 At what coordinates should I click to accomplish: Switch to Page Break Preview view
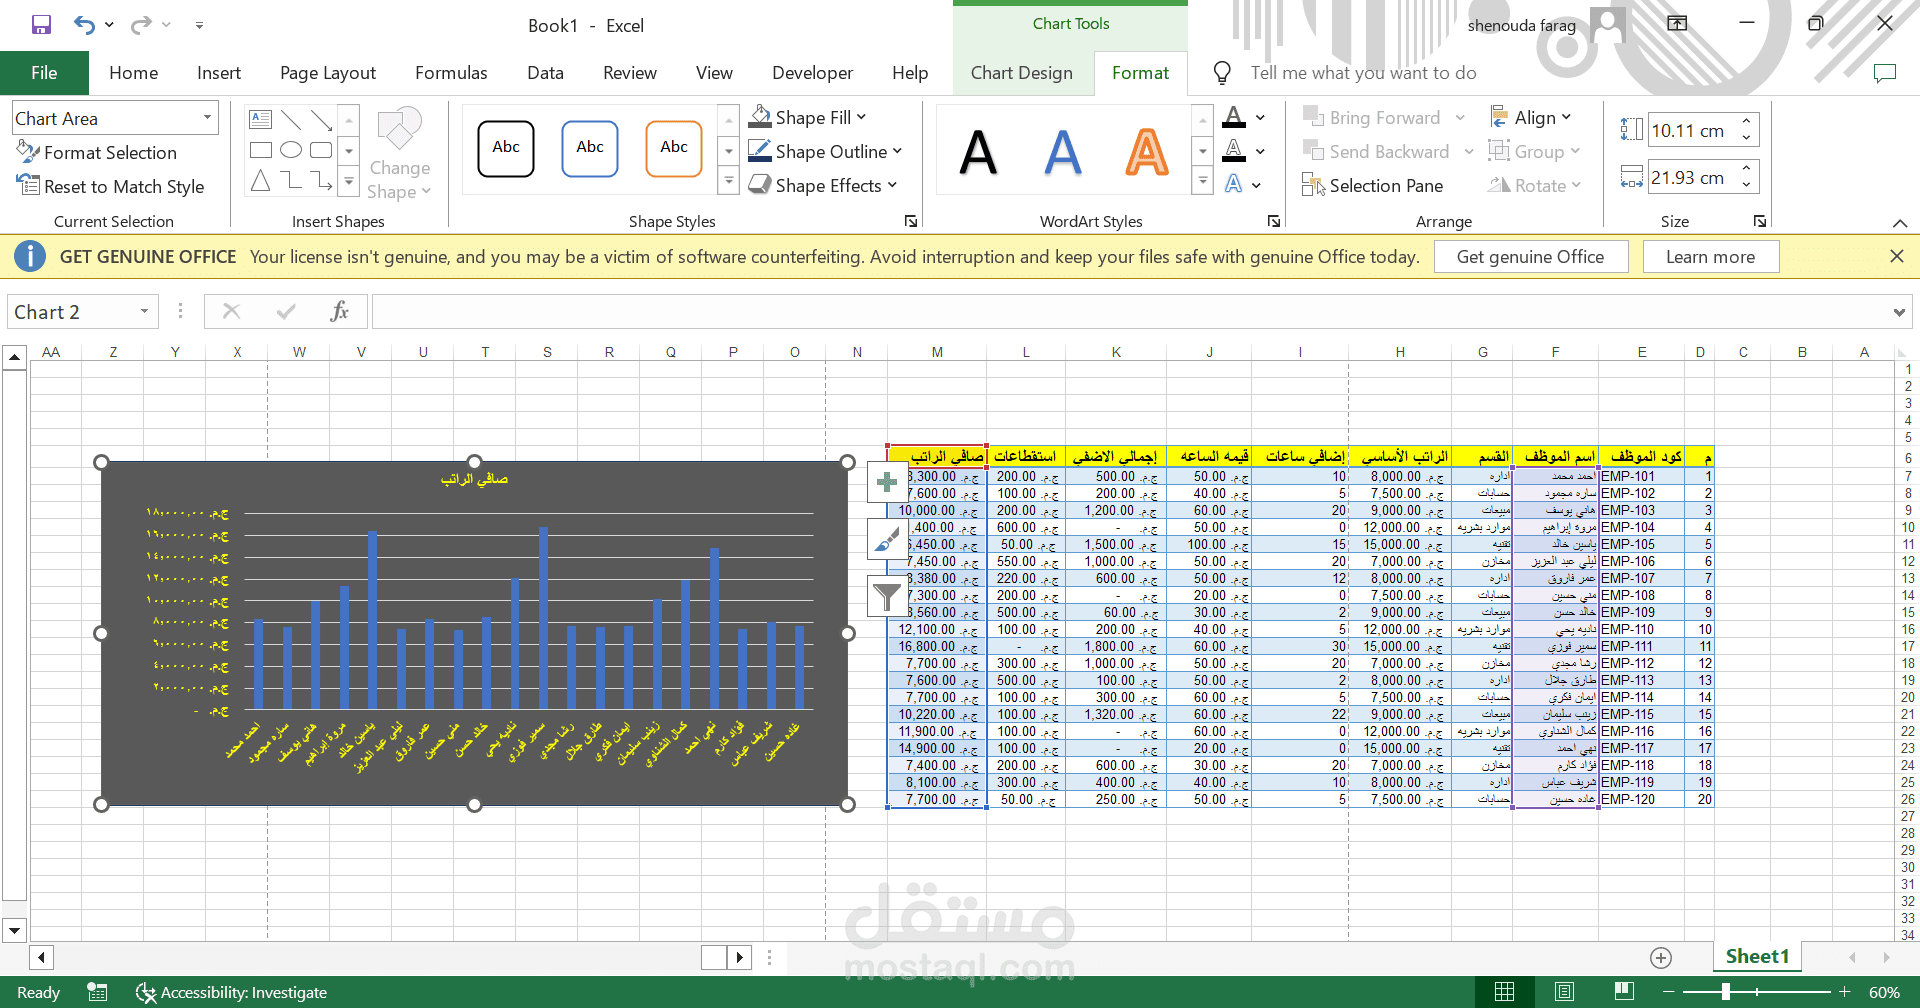point(1624,992)
